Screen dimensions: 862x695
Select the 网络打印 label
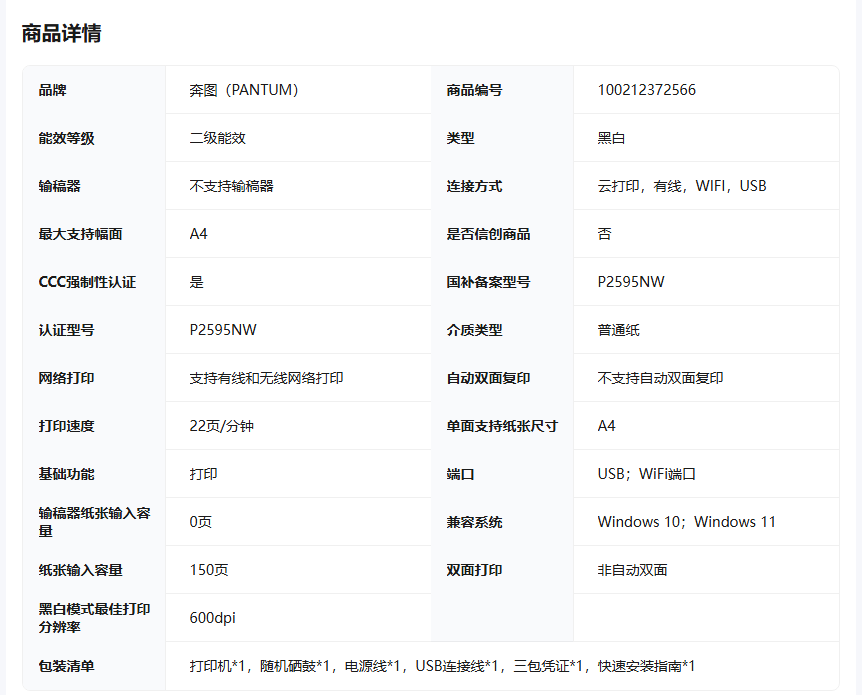(x=67, y=378)
